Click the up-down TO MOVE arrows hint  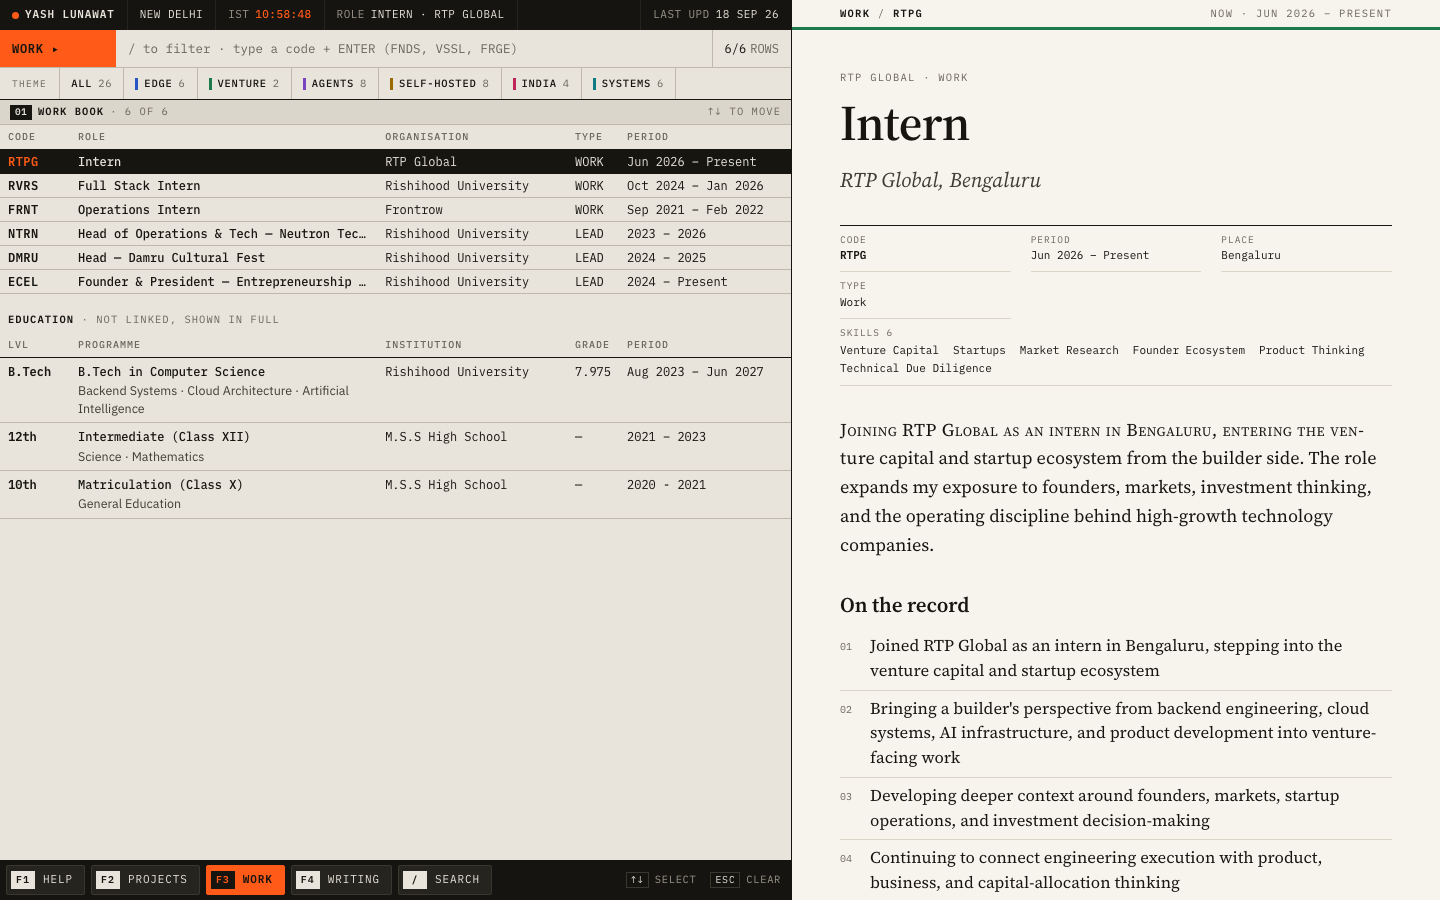point(744,112)
